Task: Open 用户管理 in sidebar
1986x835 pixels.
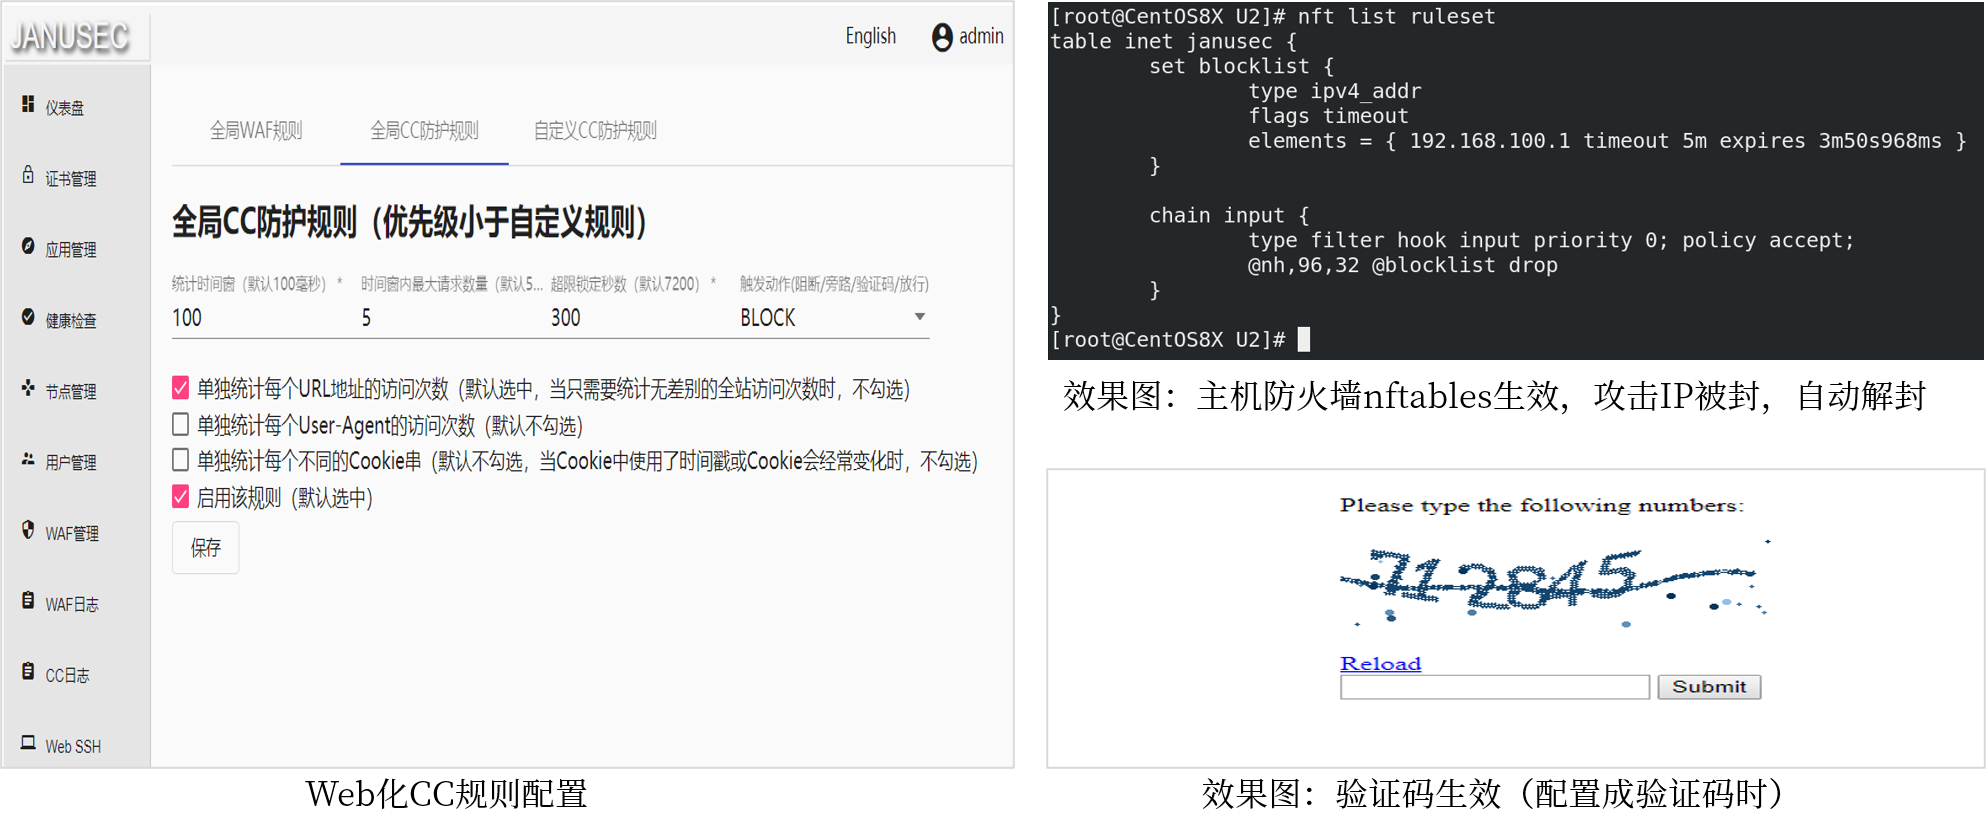Action: 71,463
